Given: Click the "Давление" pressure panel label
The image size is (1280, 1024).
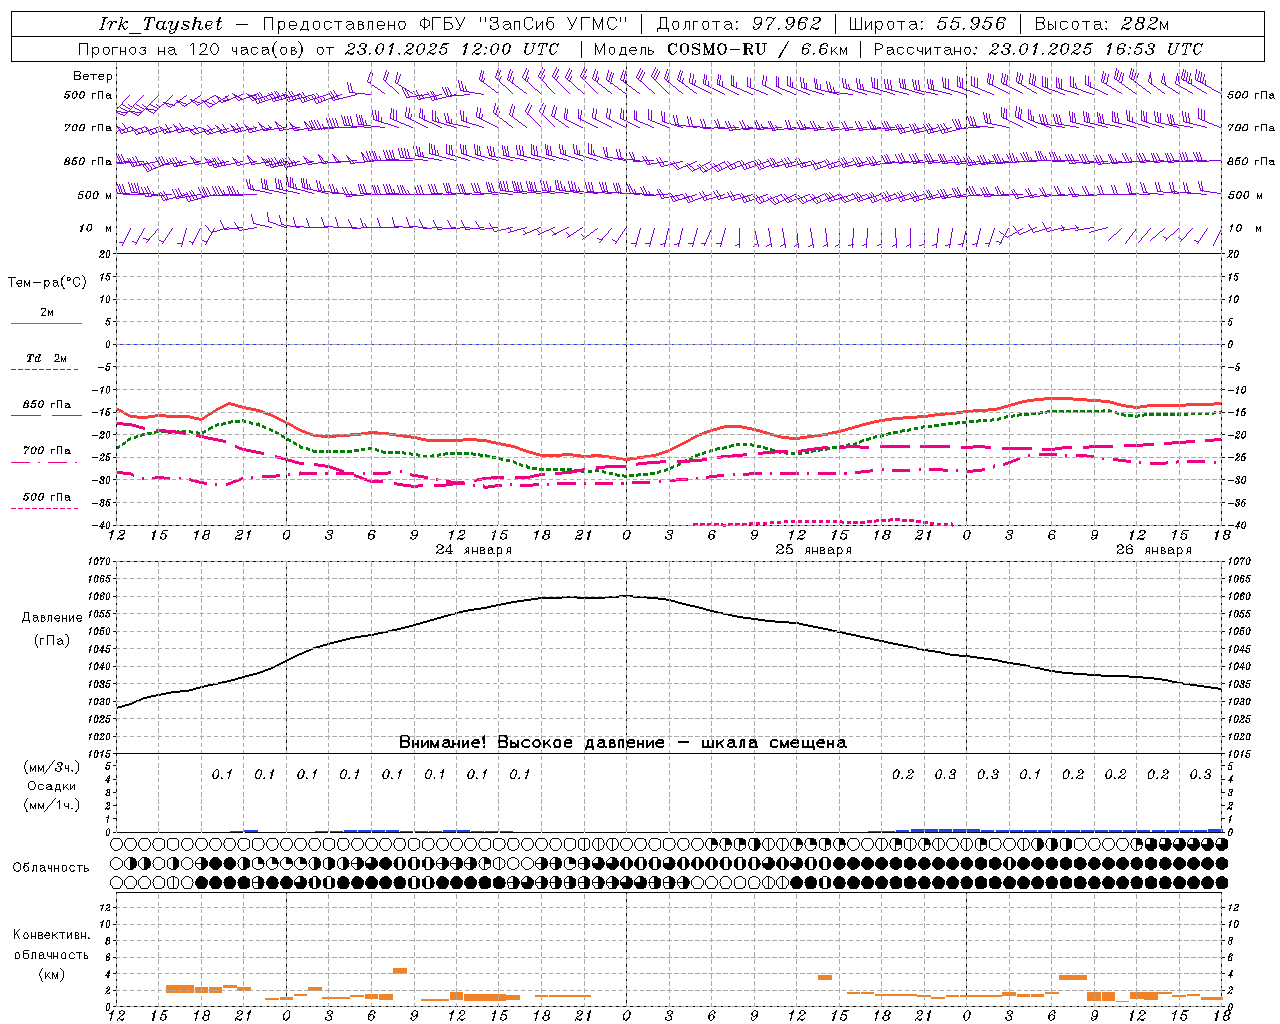Looking at the screenshot, I should pos(52,618).
